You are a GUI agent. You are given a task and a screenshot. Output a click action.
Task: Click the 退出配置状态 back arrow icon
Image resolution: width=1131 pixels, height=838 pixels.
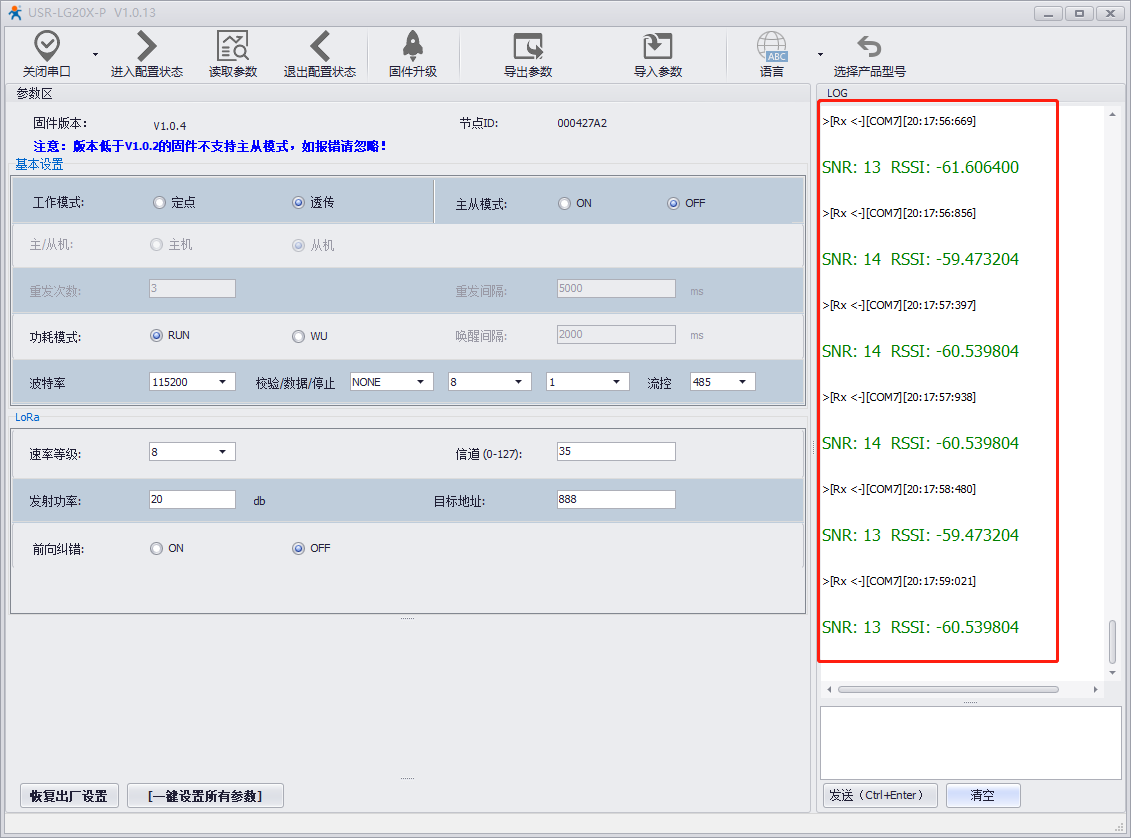coord(319,46)
